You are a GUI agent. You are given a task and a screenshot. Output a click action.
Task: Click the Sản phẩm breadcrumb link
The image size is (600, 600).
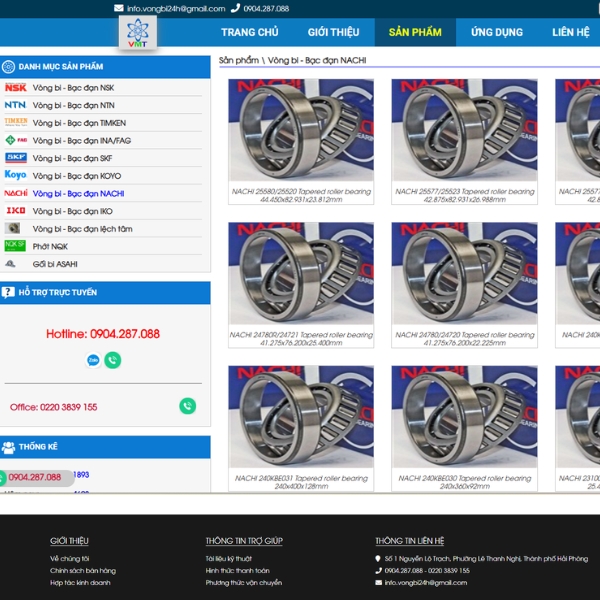click(239, 60)
